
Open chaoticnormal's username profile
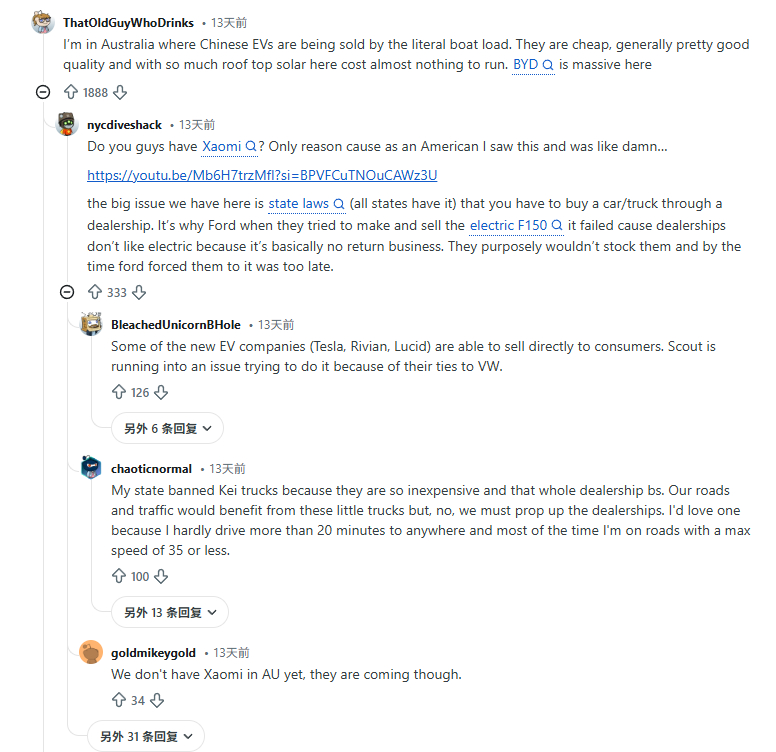pyautogui.click(x=153, y=468)
